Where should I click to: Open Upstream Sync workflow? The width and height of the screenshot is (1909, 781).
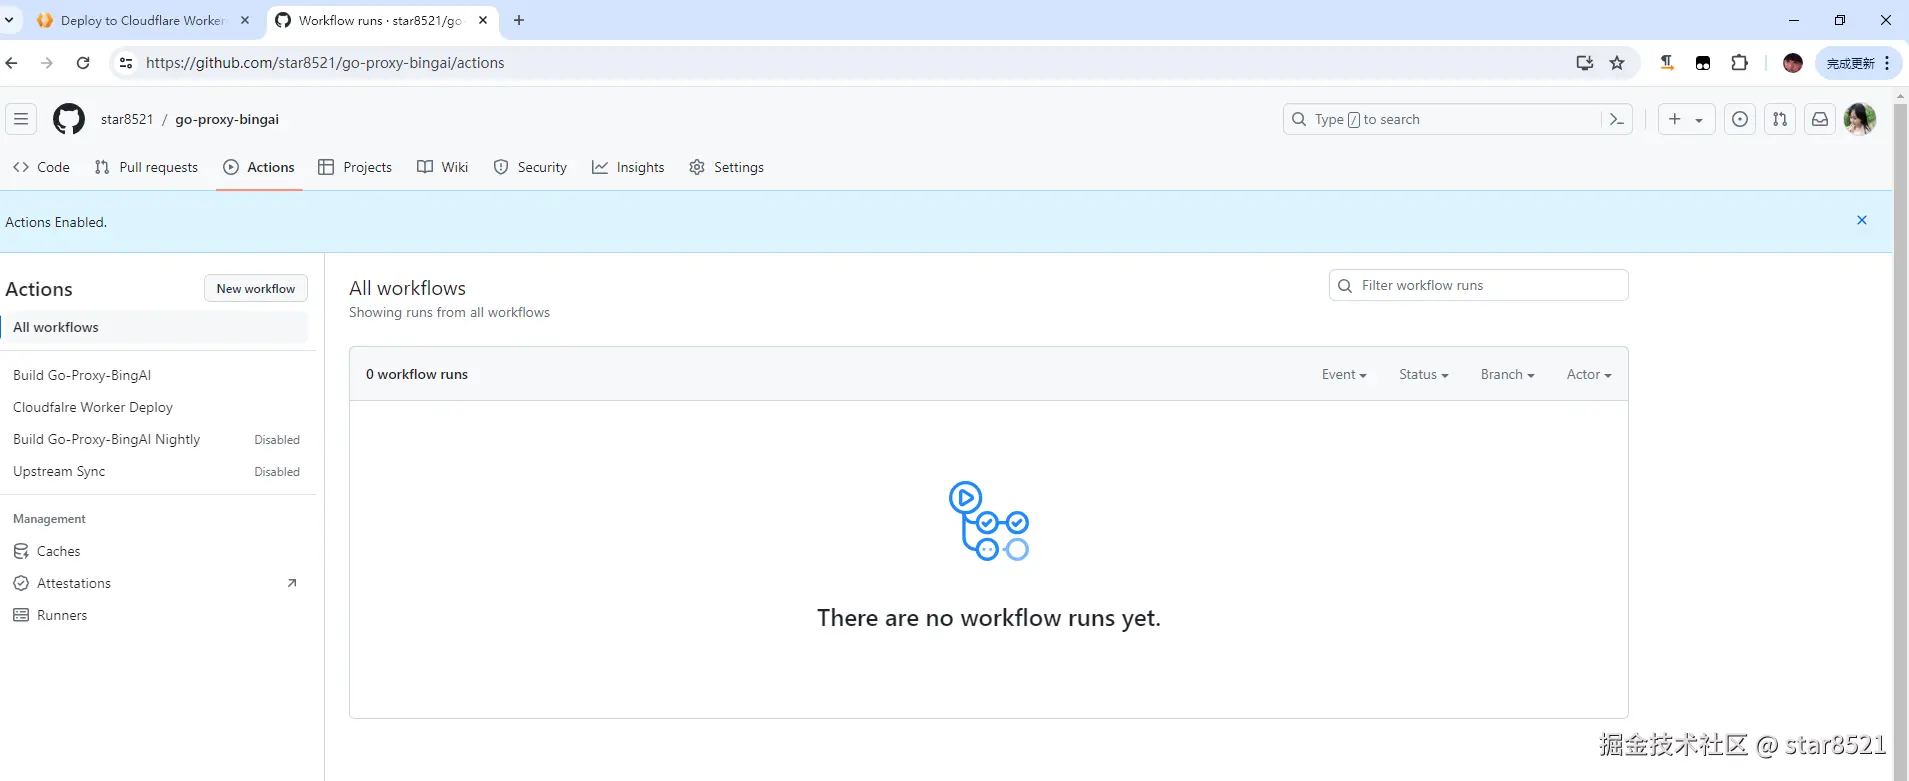(59, 471)
